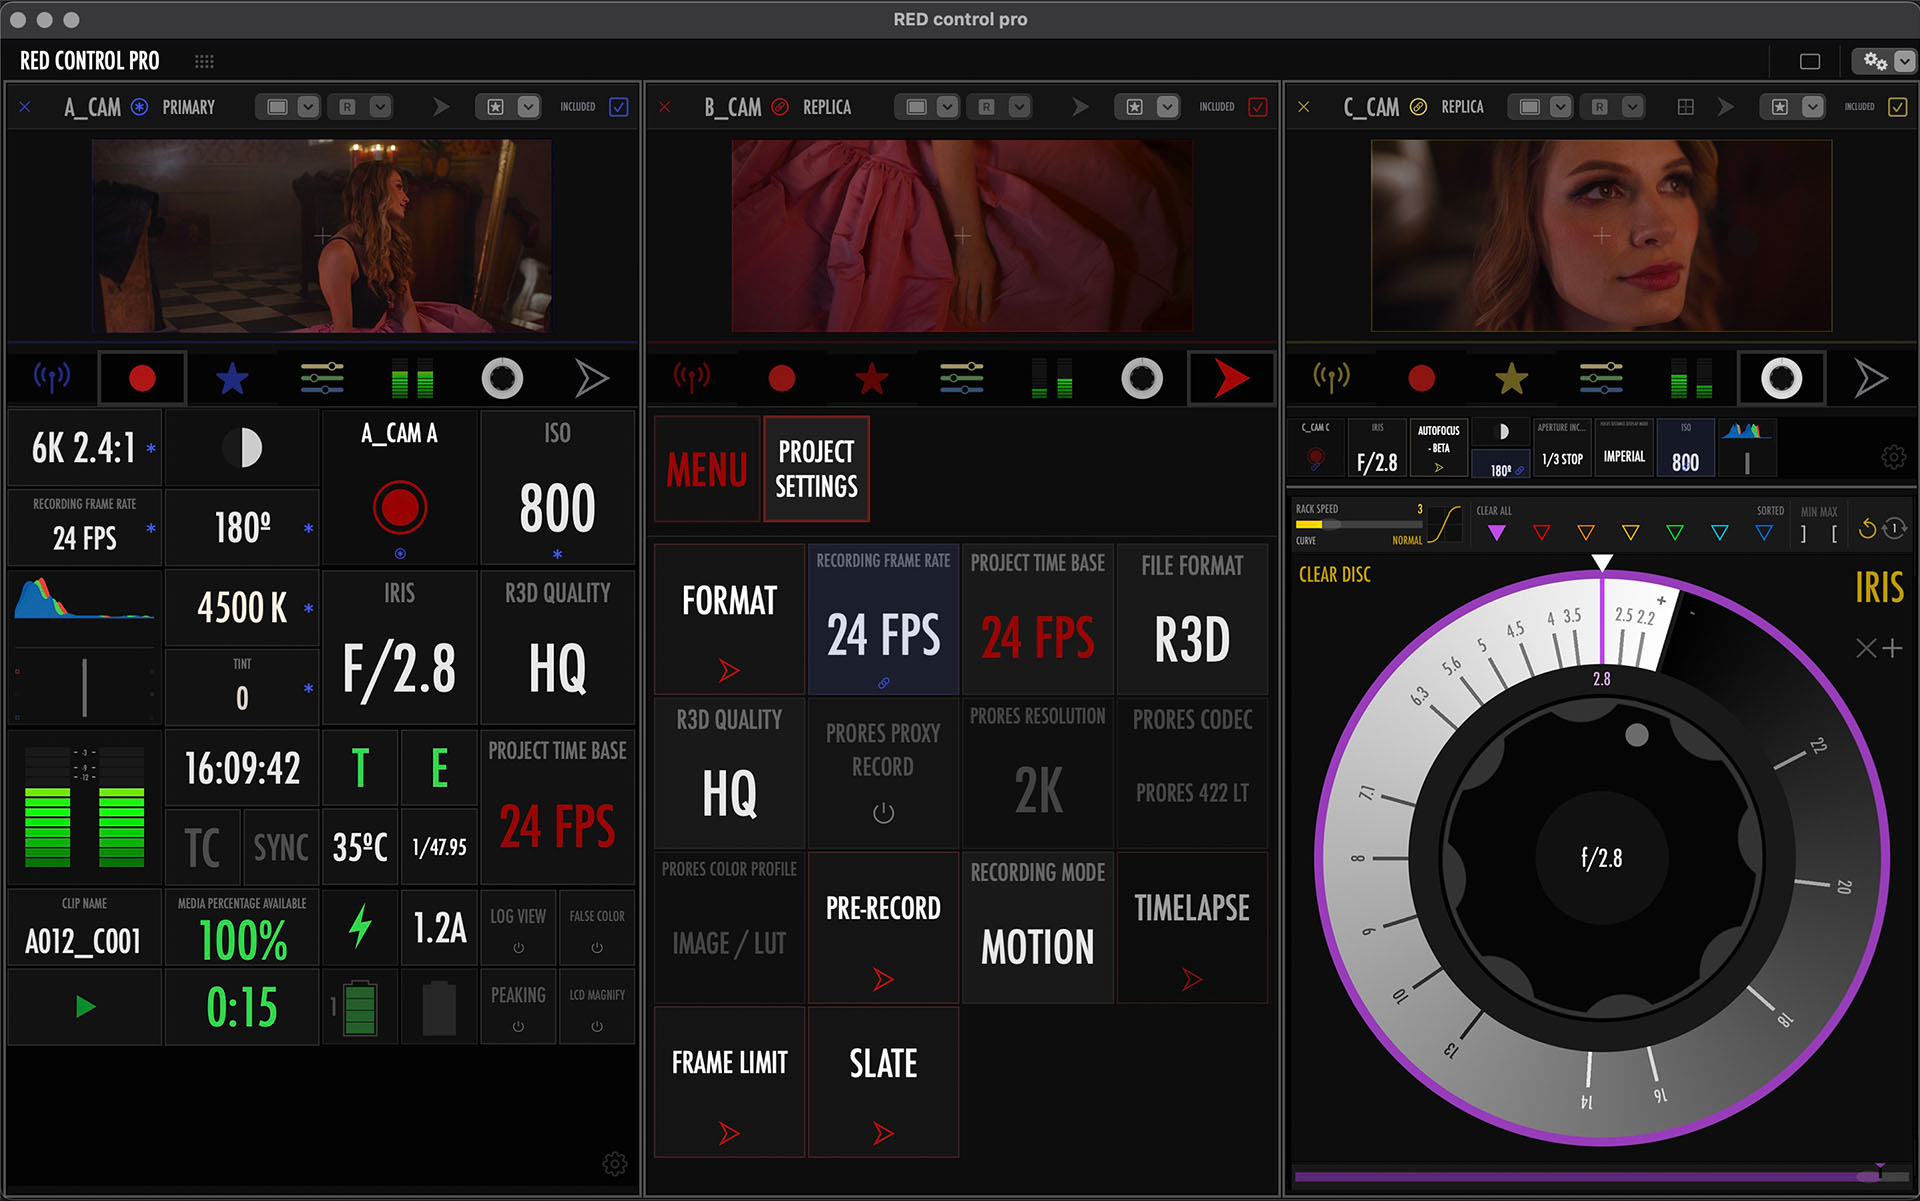The height and width of the screenshot is (1201, 1920).
Task: Turn the f/2.8 iris dial on C_CAM
Action: 1601,857
